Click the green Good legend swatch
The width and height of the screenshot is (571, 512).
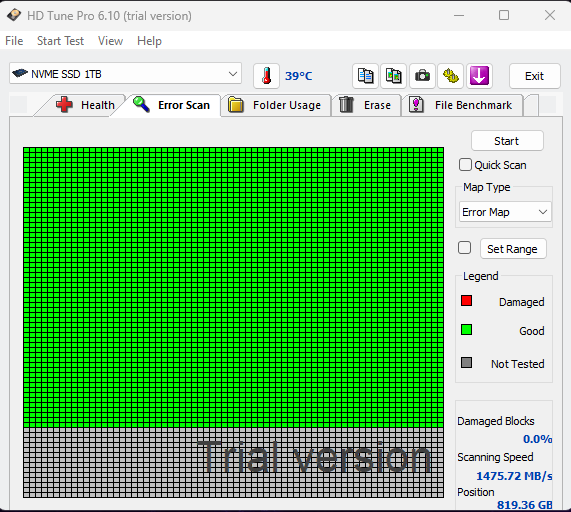466,330
